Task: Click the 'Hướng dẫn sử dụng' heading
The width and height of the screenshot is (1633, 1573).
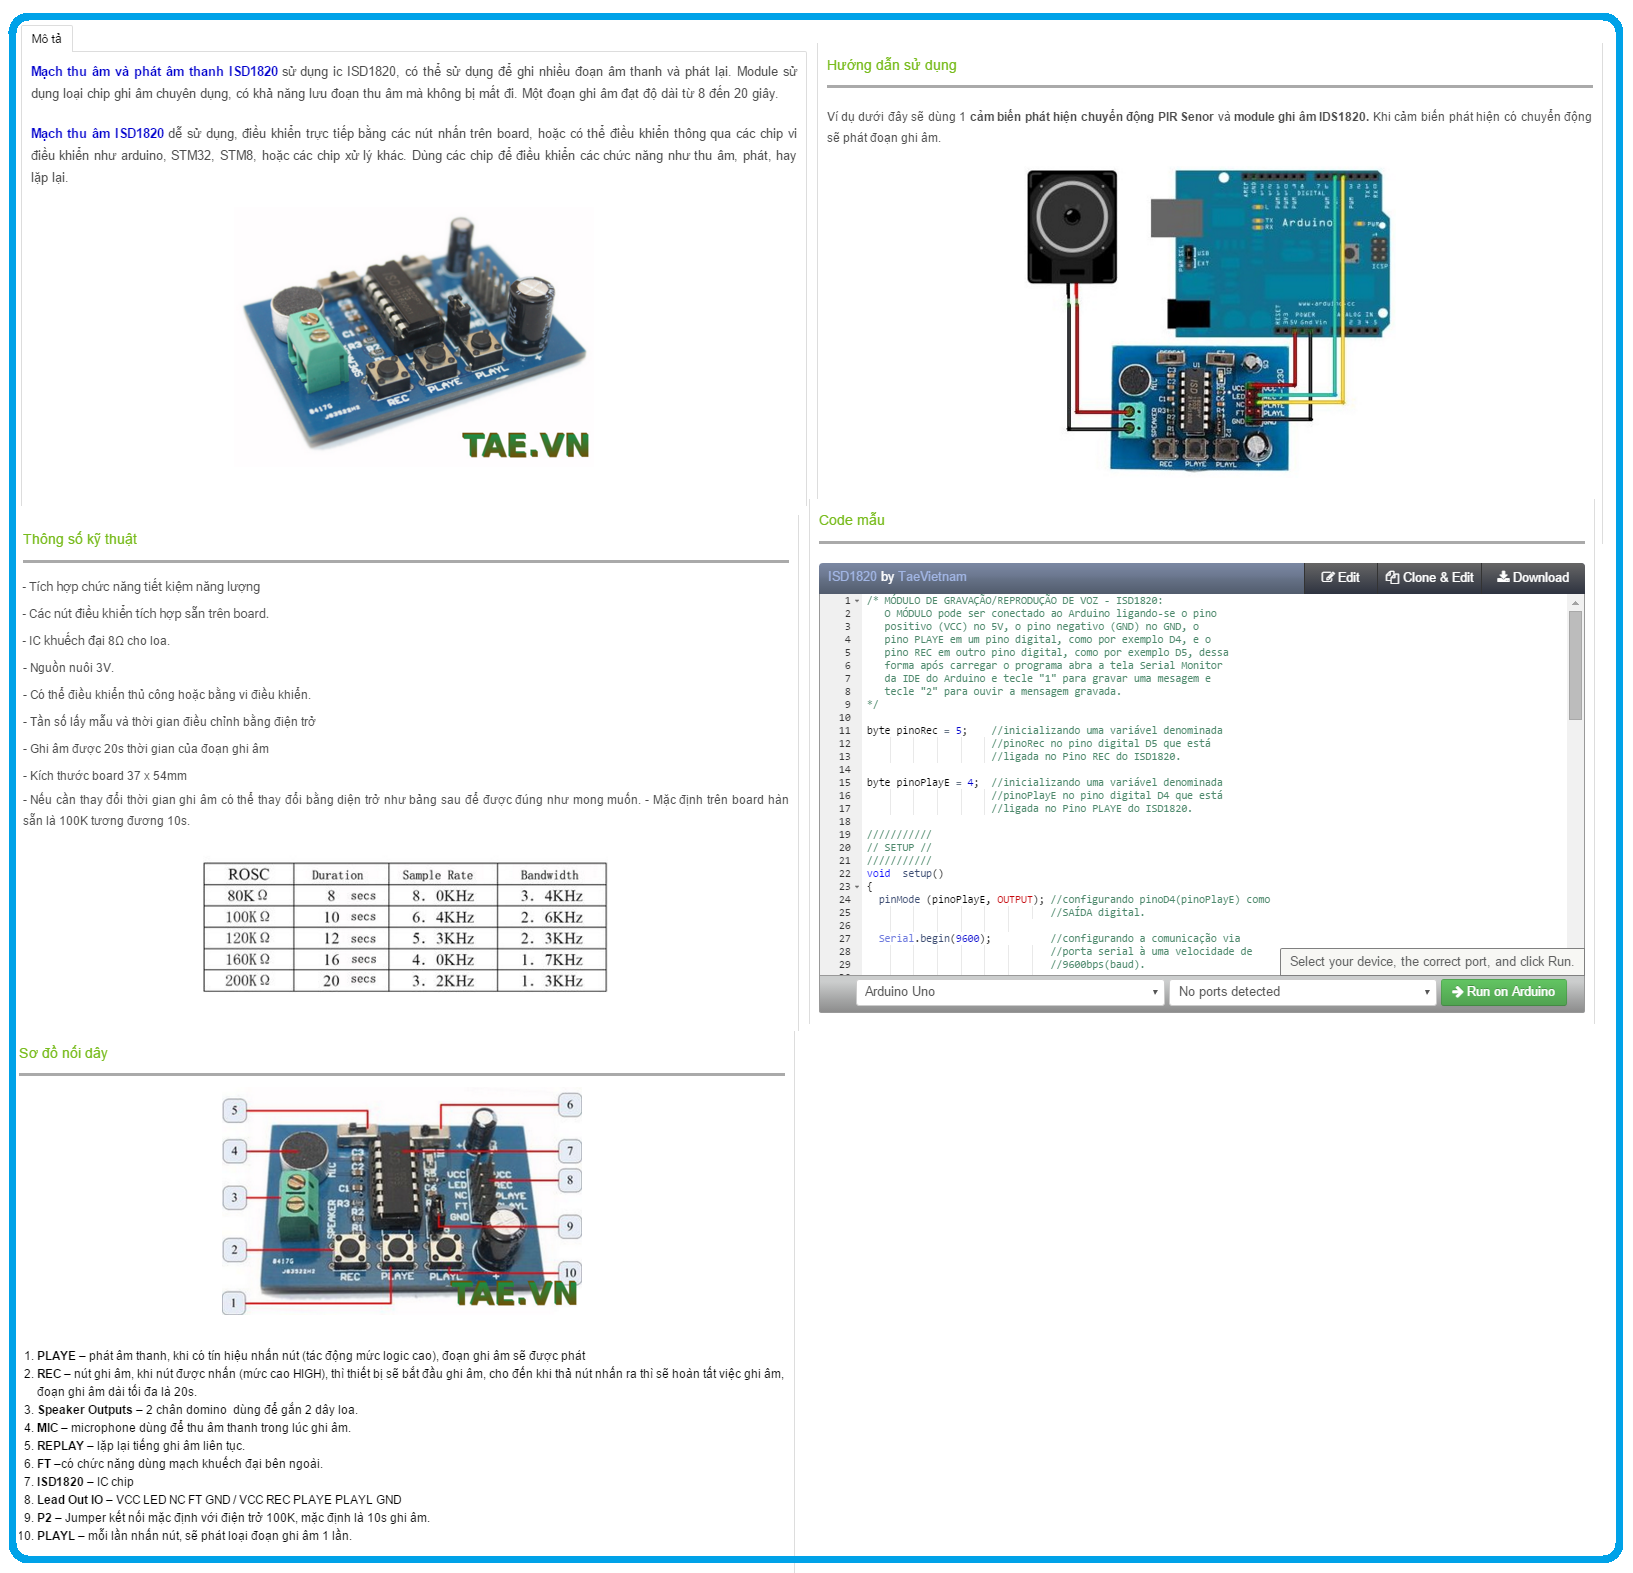Action: (892, 65)
